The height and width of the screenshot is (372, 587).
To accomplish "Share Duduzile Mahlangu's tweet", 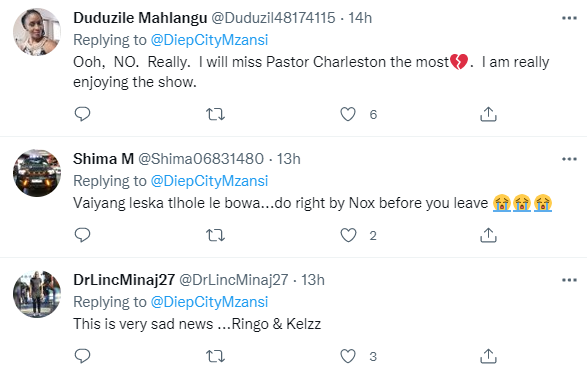I will coord(488,114).
